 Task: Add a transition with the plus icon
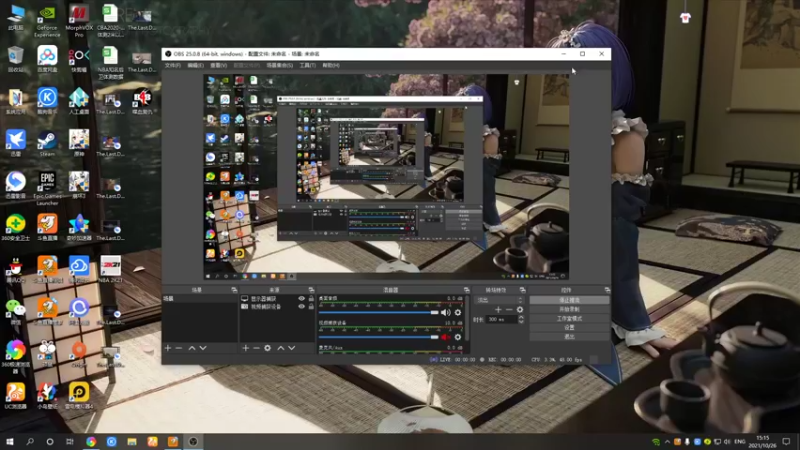point(498,310)
